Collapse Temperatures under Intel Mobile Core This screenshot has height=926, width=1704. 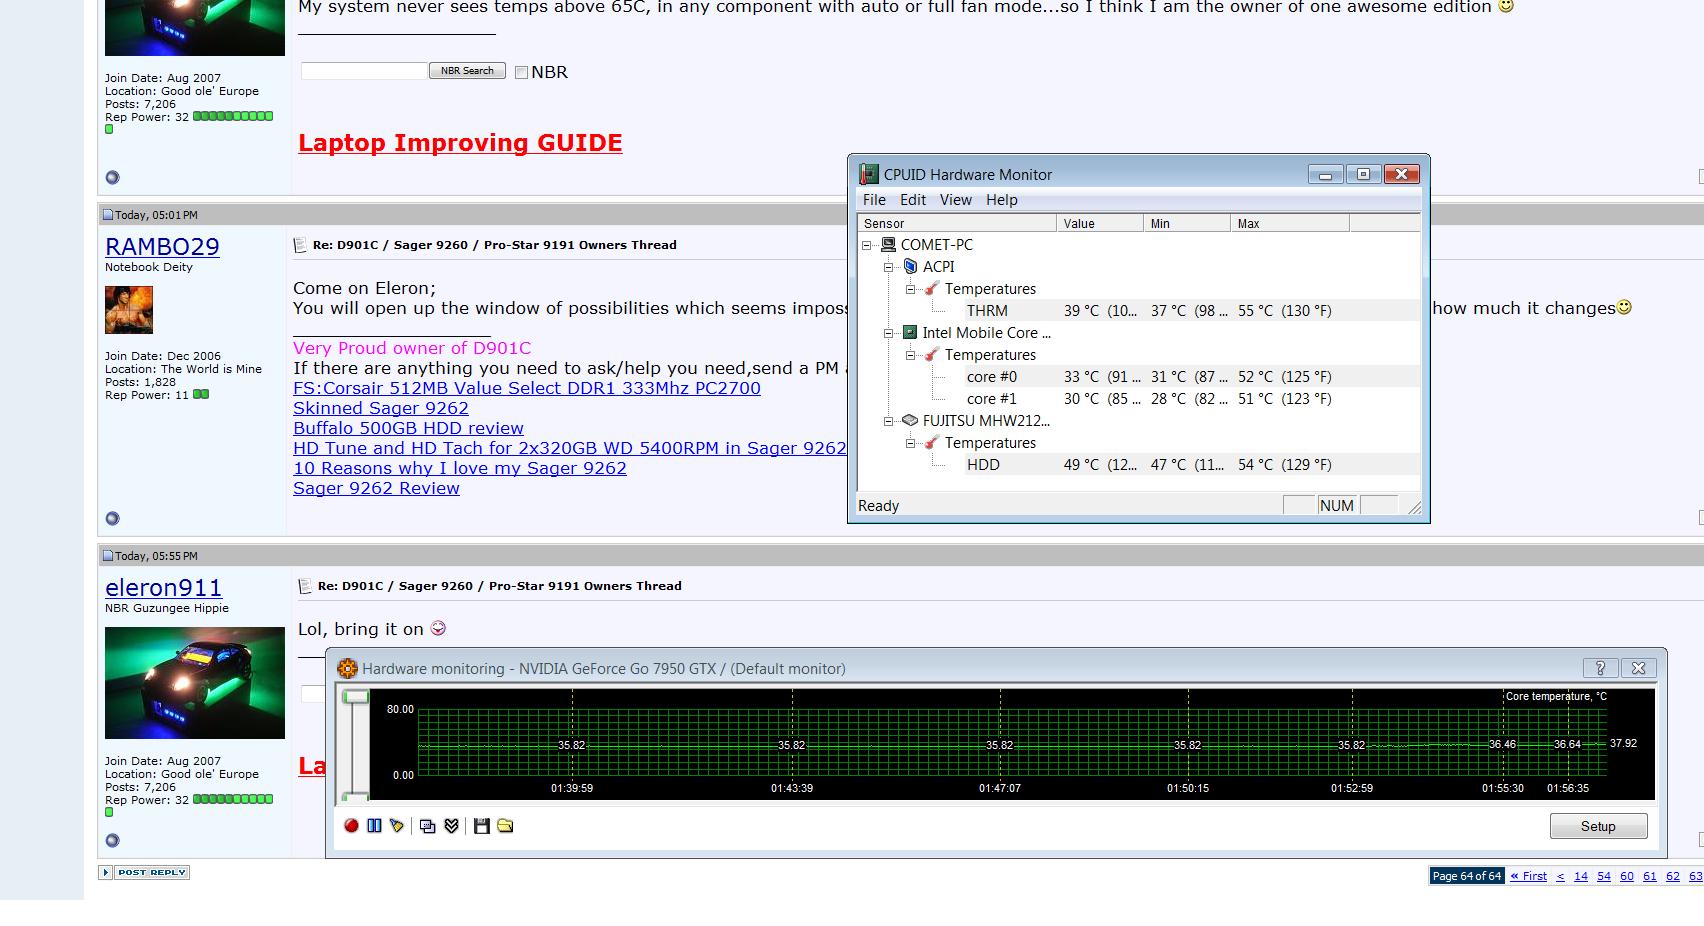point(911,355)
